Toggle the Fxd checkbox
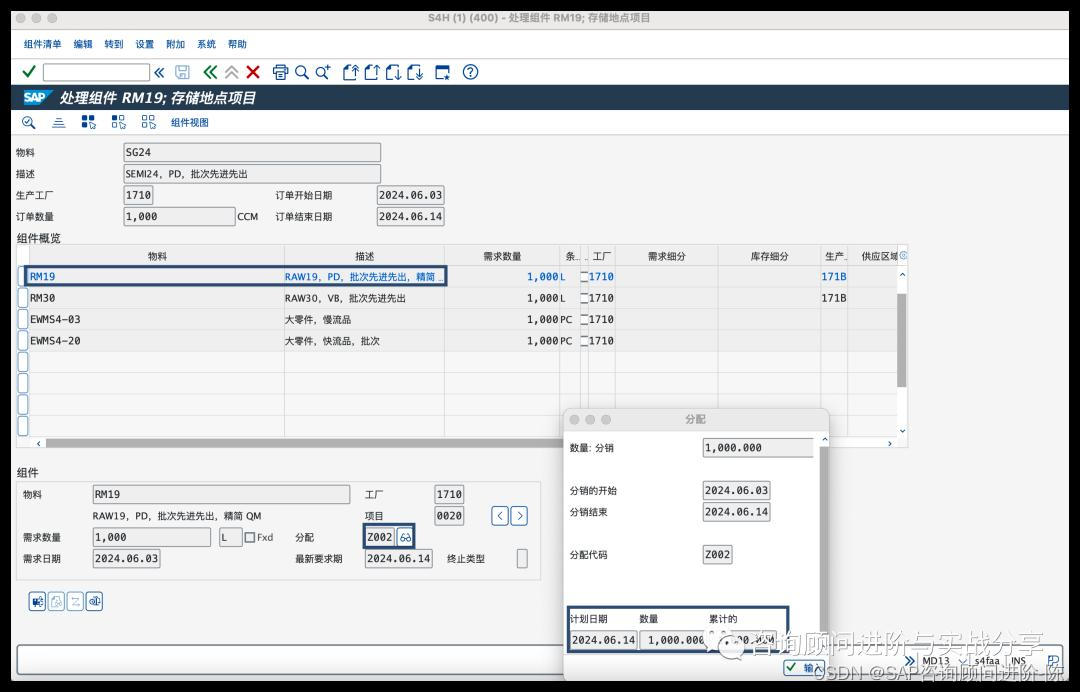1080x692 pixels. 249,537
